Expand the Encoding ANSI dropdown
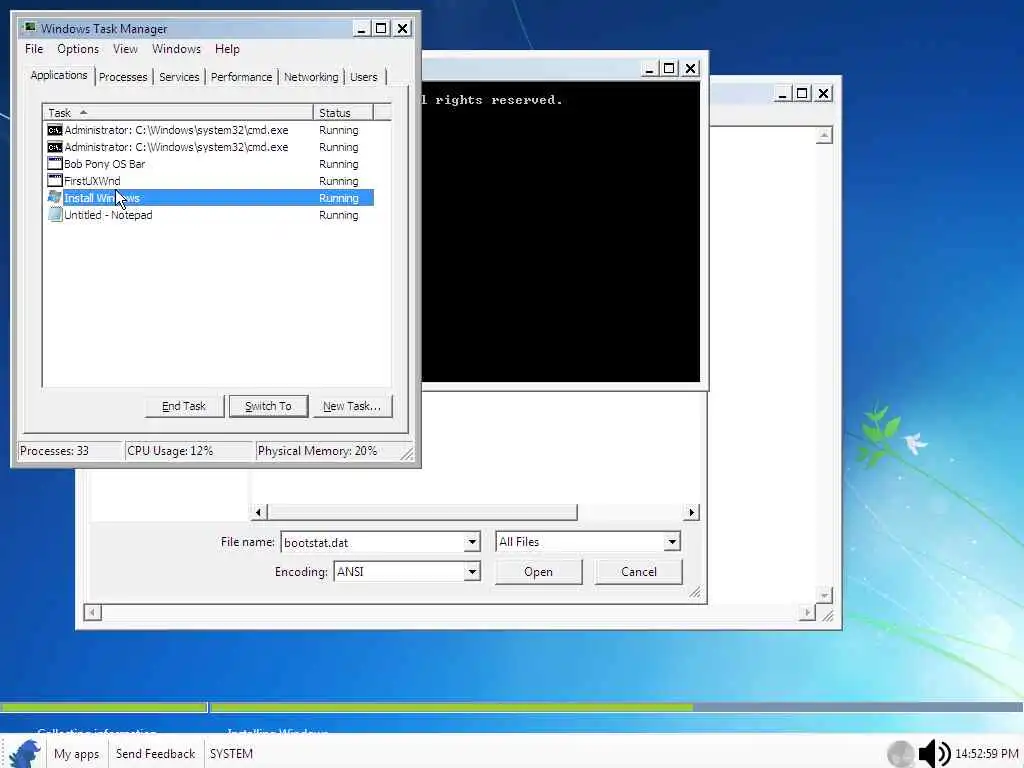The image size is (1024, 768). click(x=472, y=571)
